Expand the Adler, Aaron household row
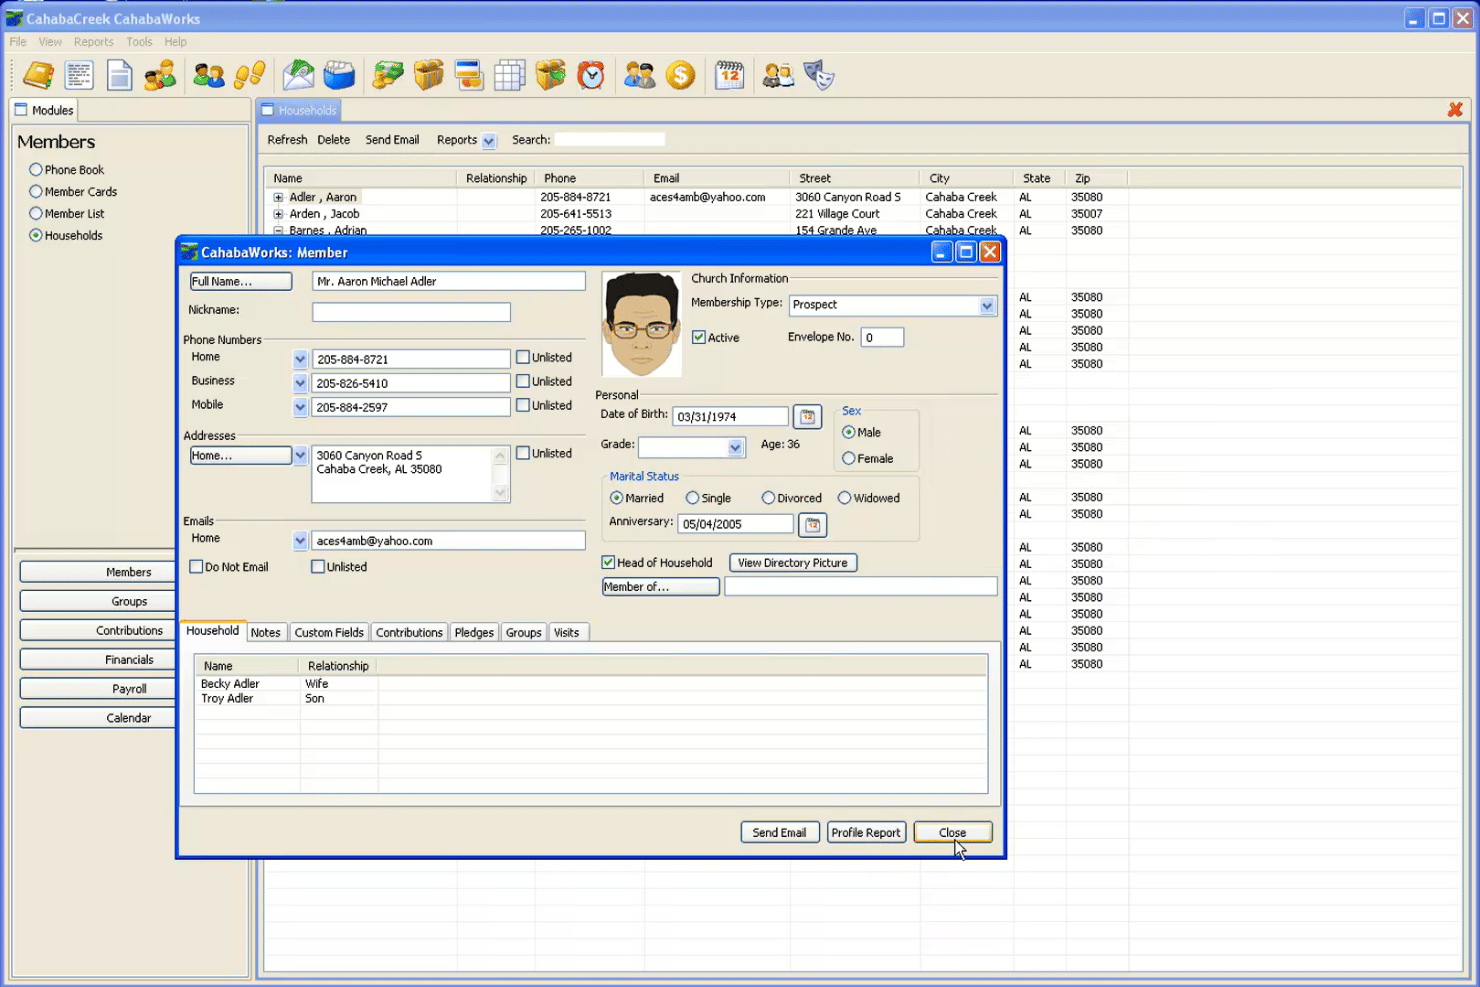 278,198
